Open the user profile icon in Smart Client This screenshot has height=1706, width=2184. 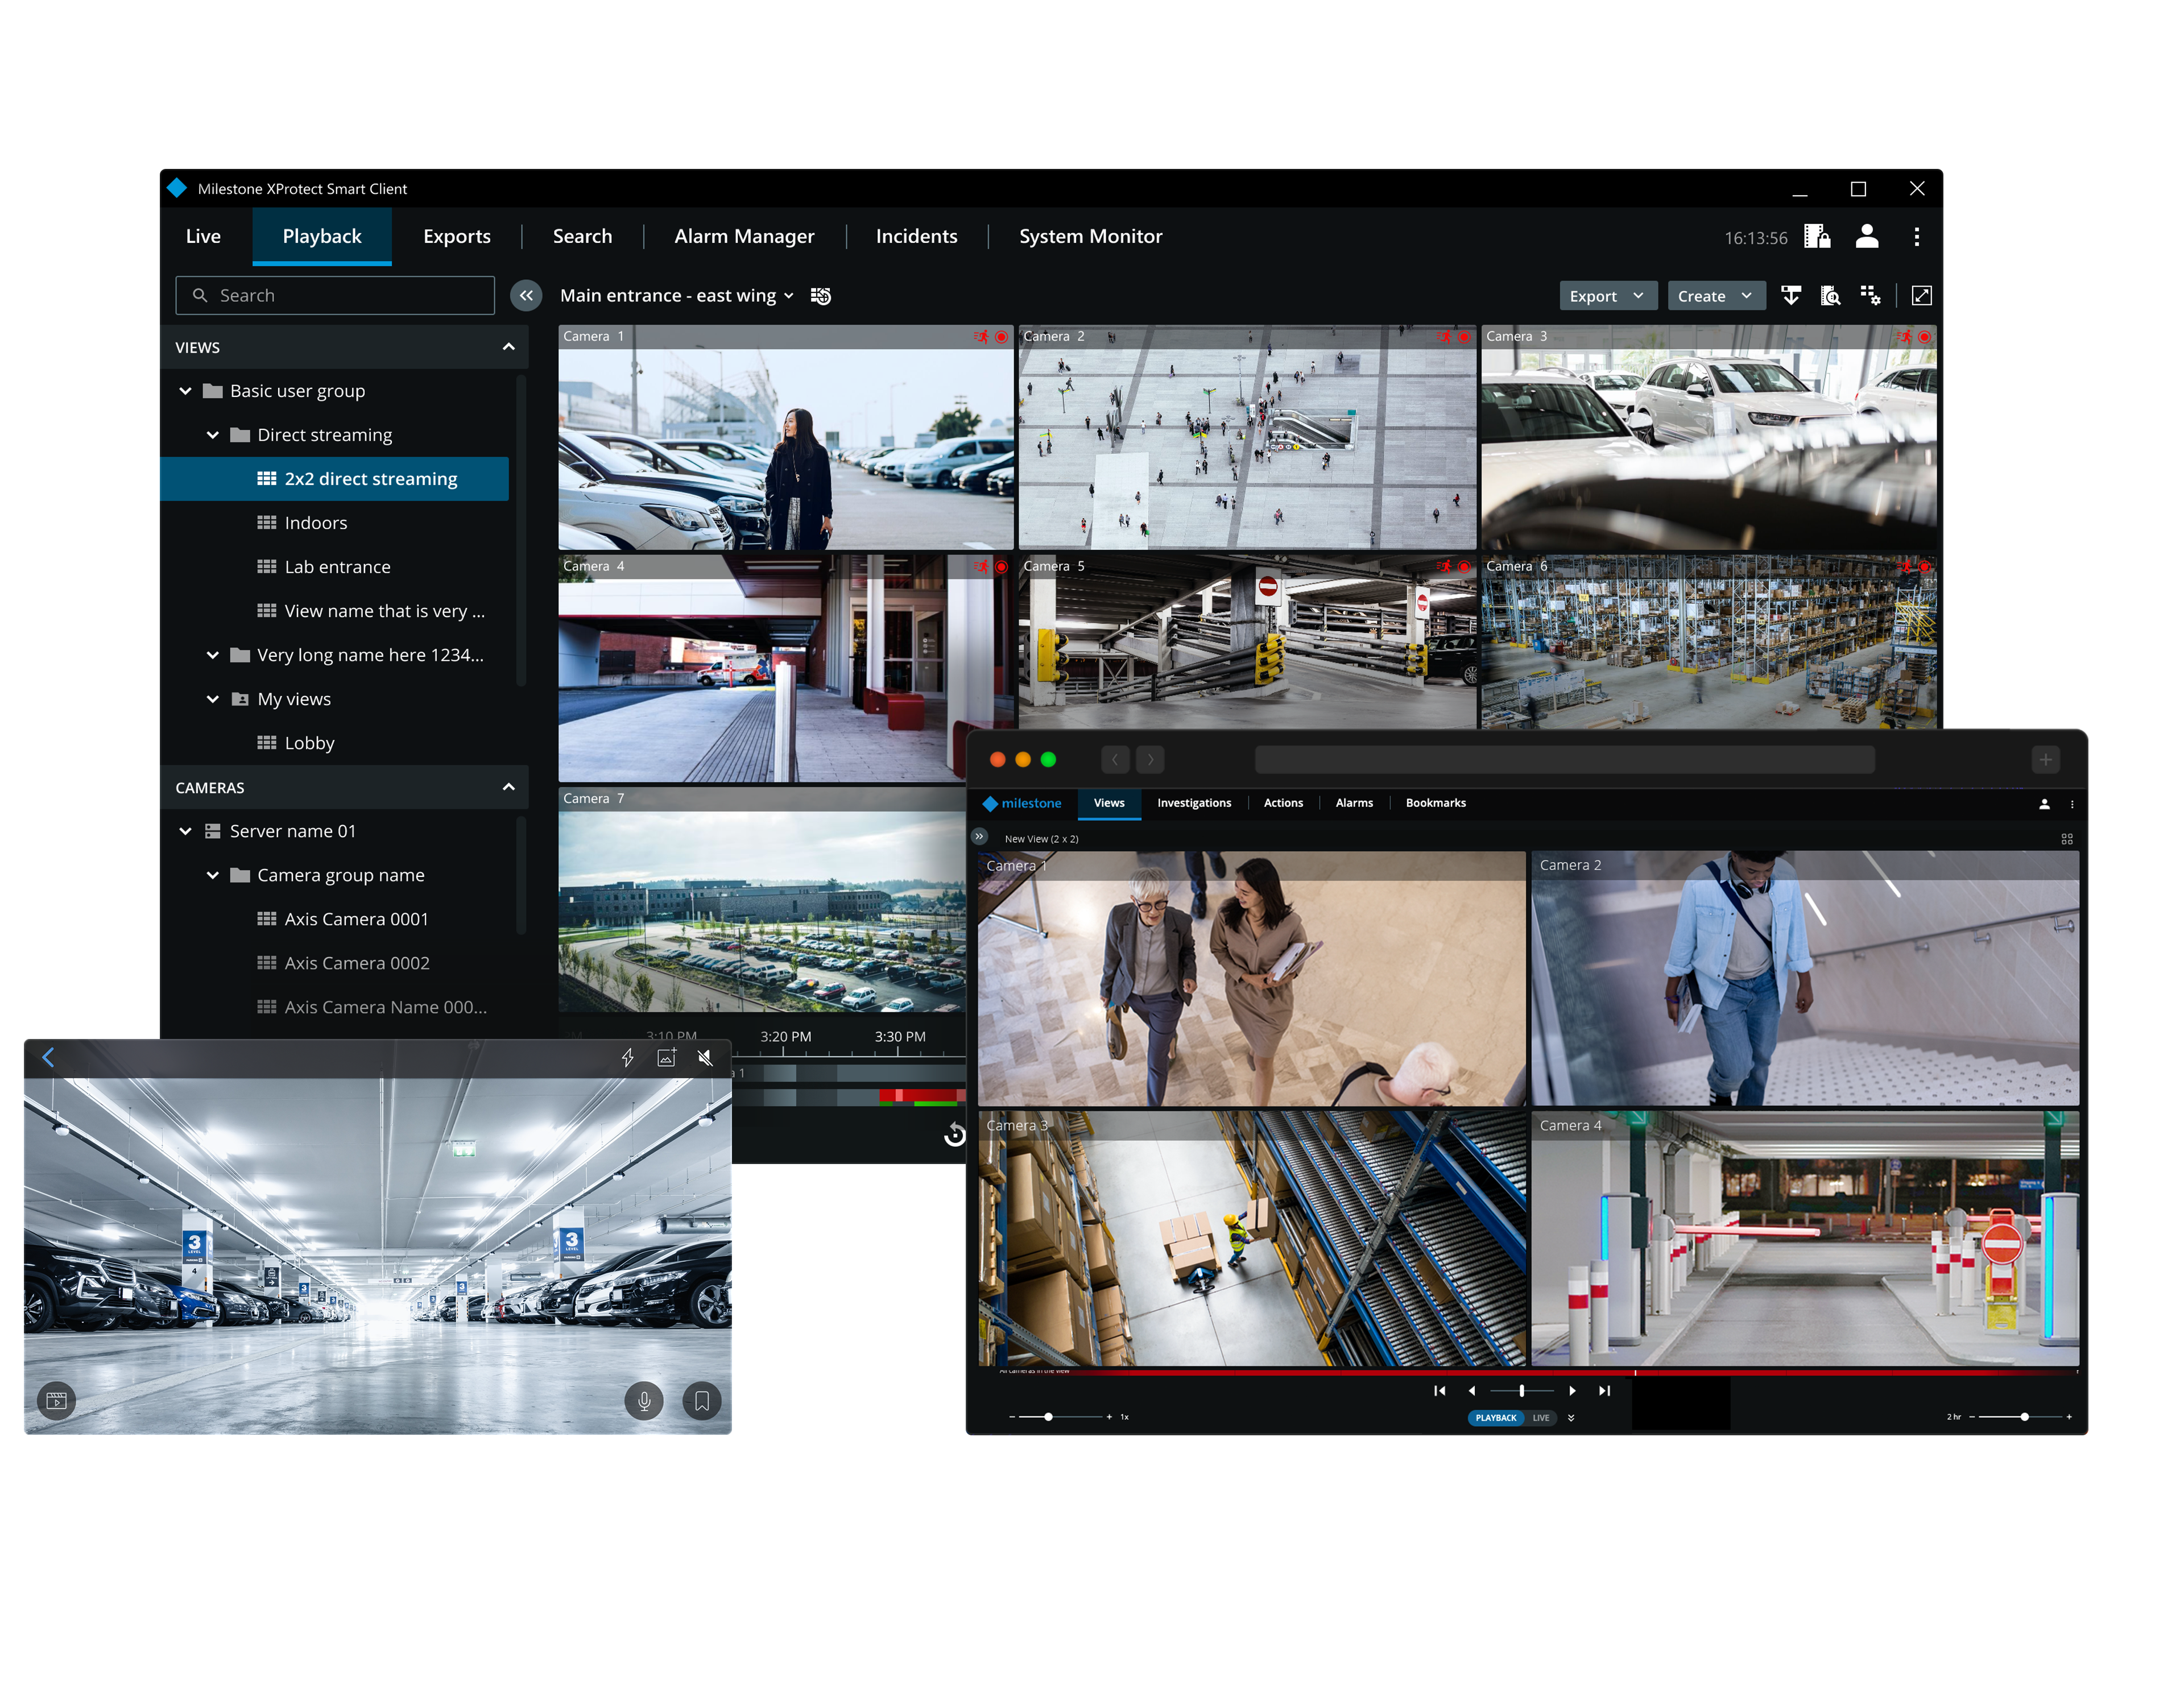point(1867,236)
